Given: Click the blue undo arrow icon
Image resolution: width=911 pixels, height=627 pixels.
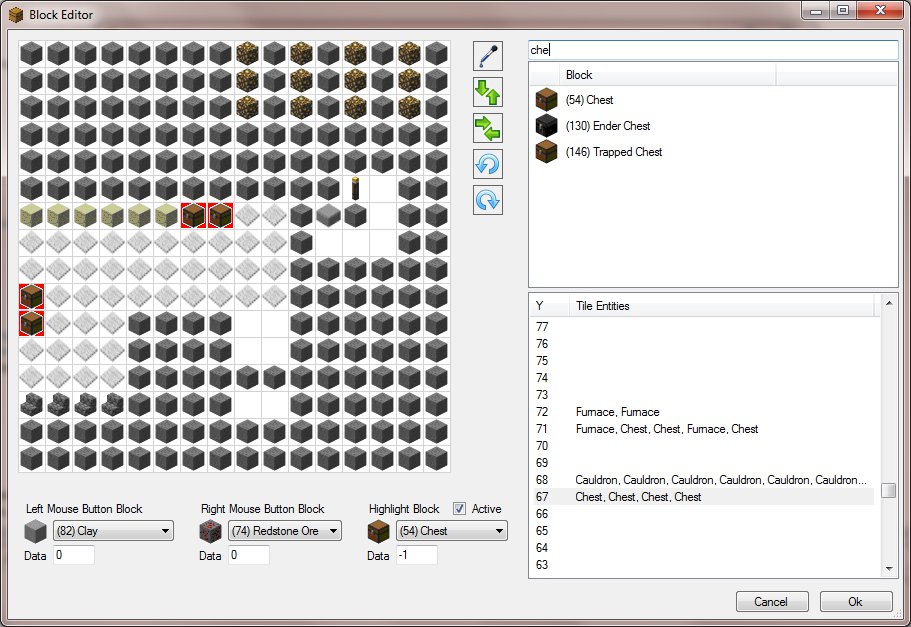Looking at the screenshot, I should tap(487, 164).
